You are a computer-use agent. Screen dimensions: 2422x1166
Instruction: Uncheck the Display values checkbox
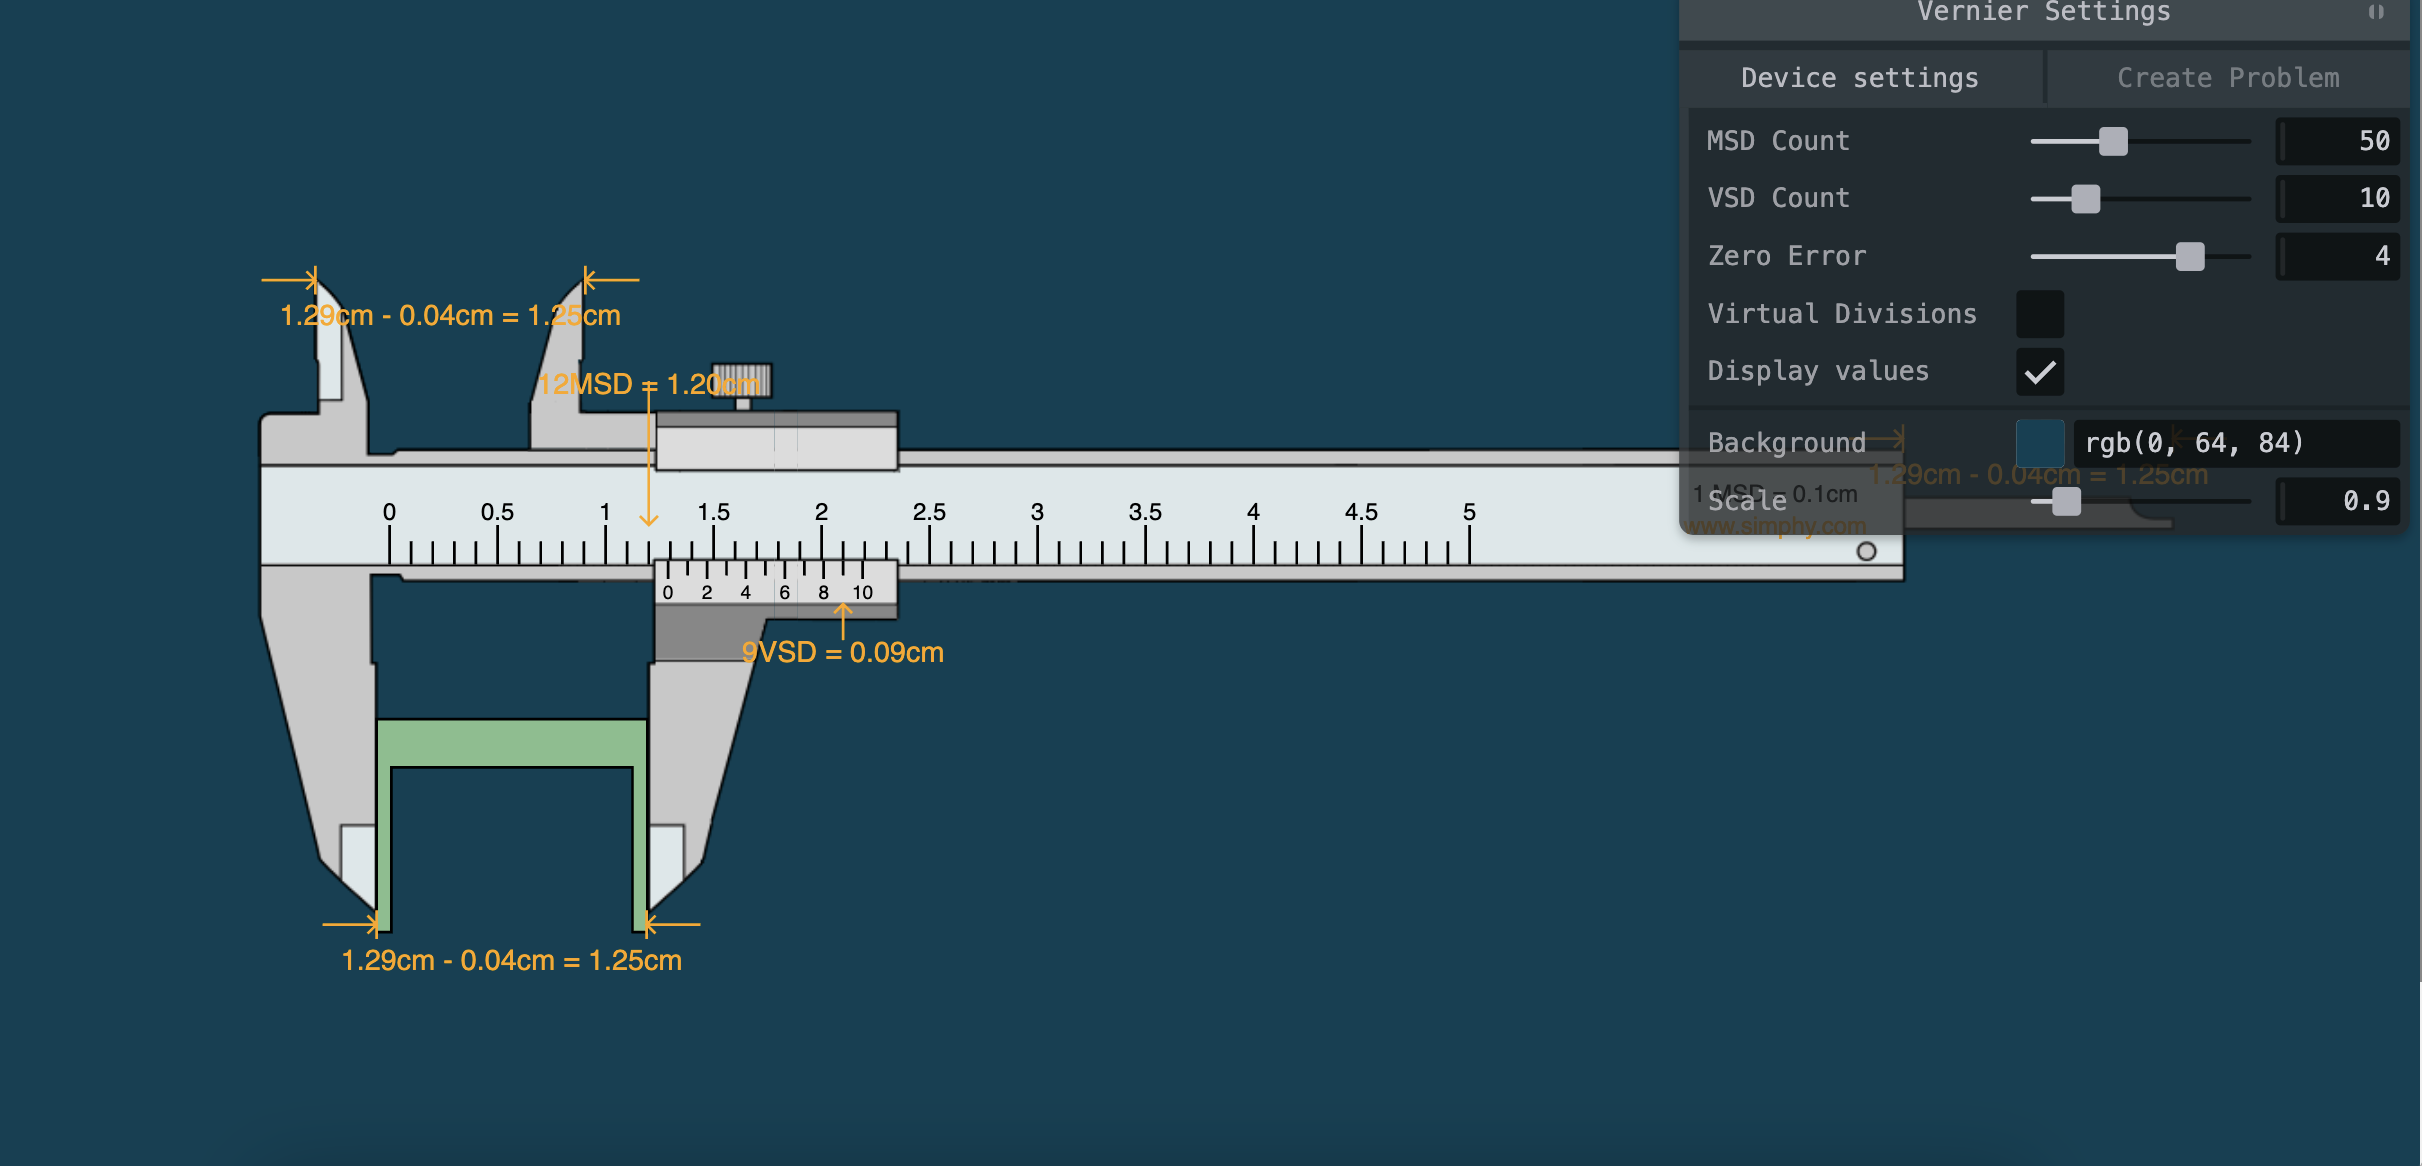(x=2040, y=372)
